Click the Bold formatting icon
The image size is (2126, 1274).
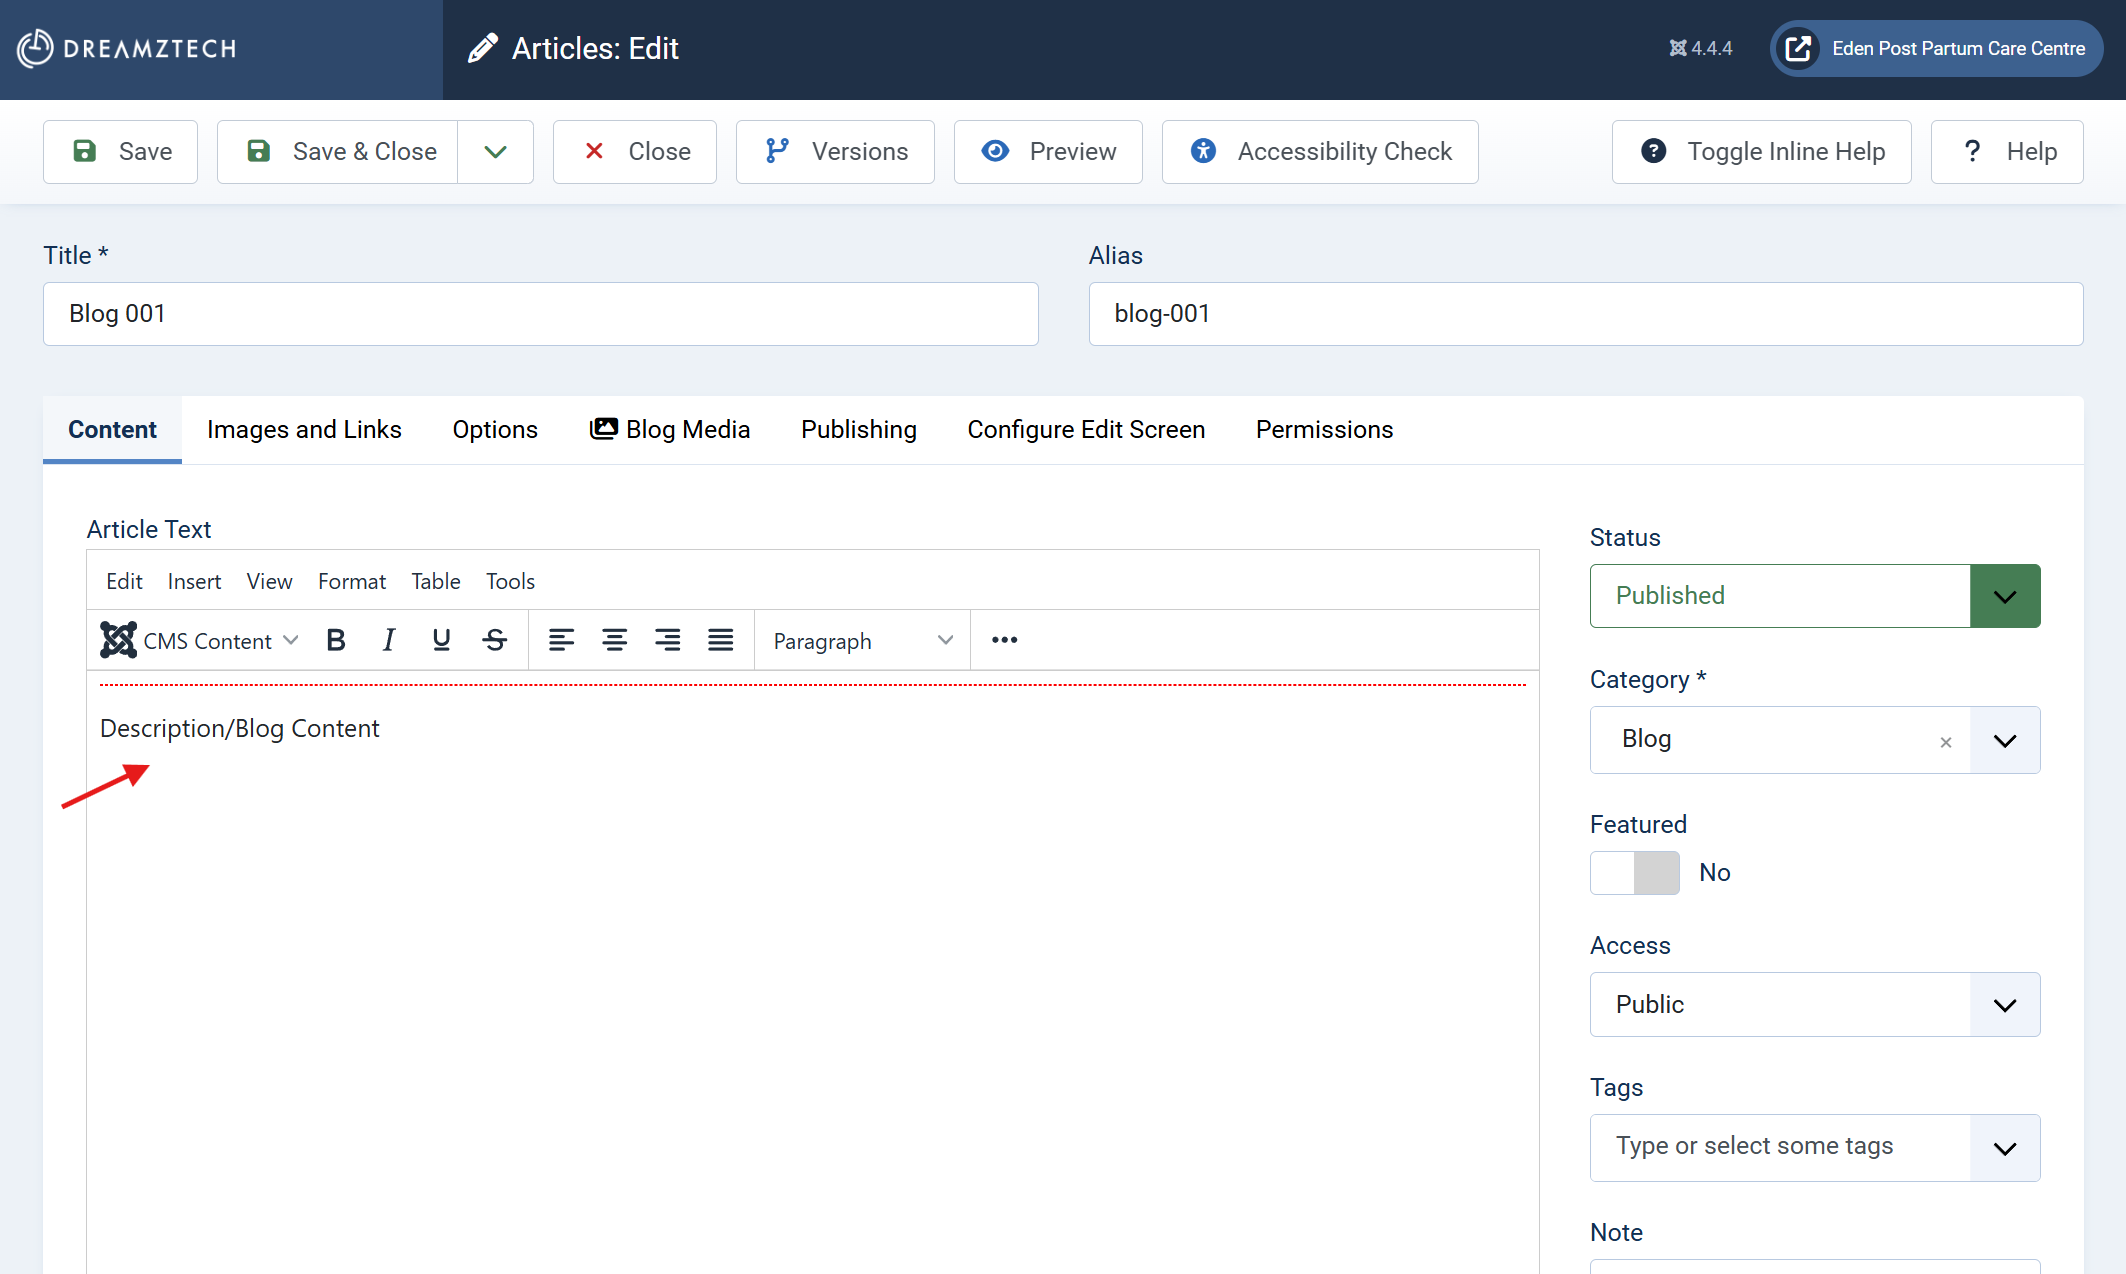[x=336, y=640]
